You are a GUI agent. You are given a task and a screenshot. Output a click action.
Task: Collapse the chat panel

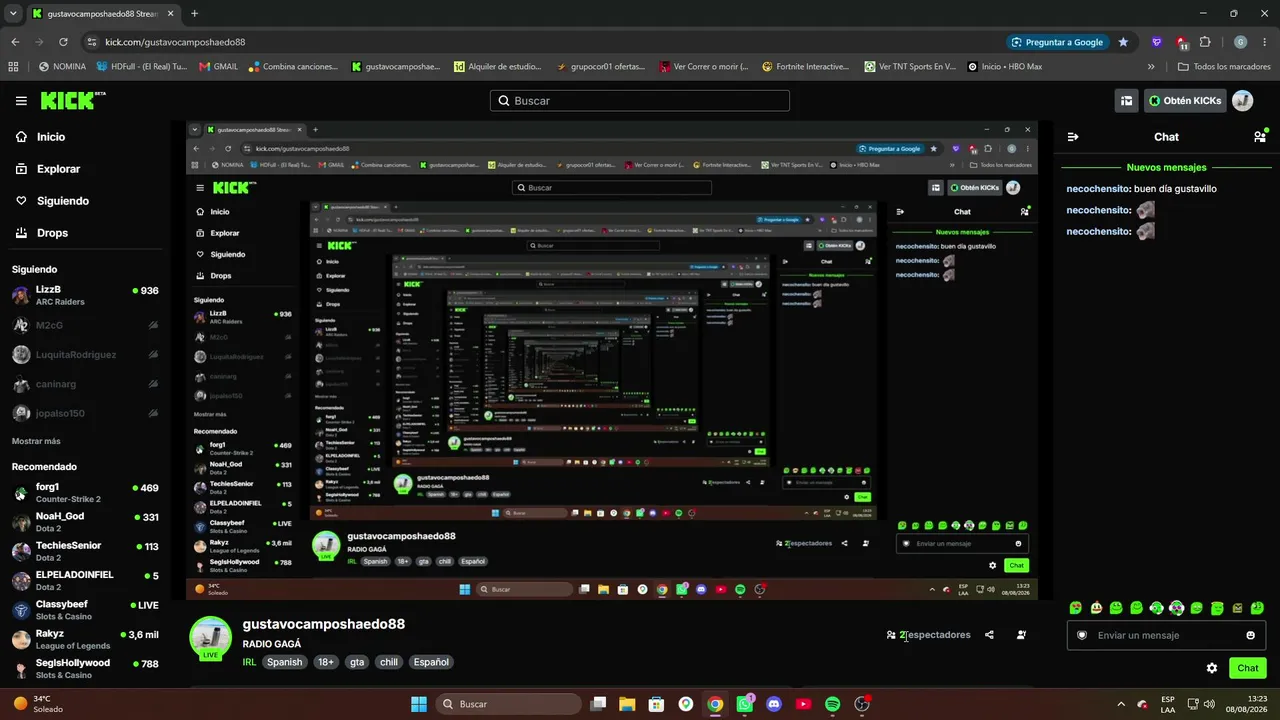(1073, 137)
